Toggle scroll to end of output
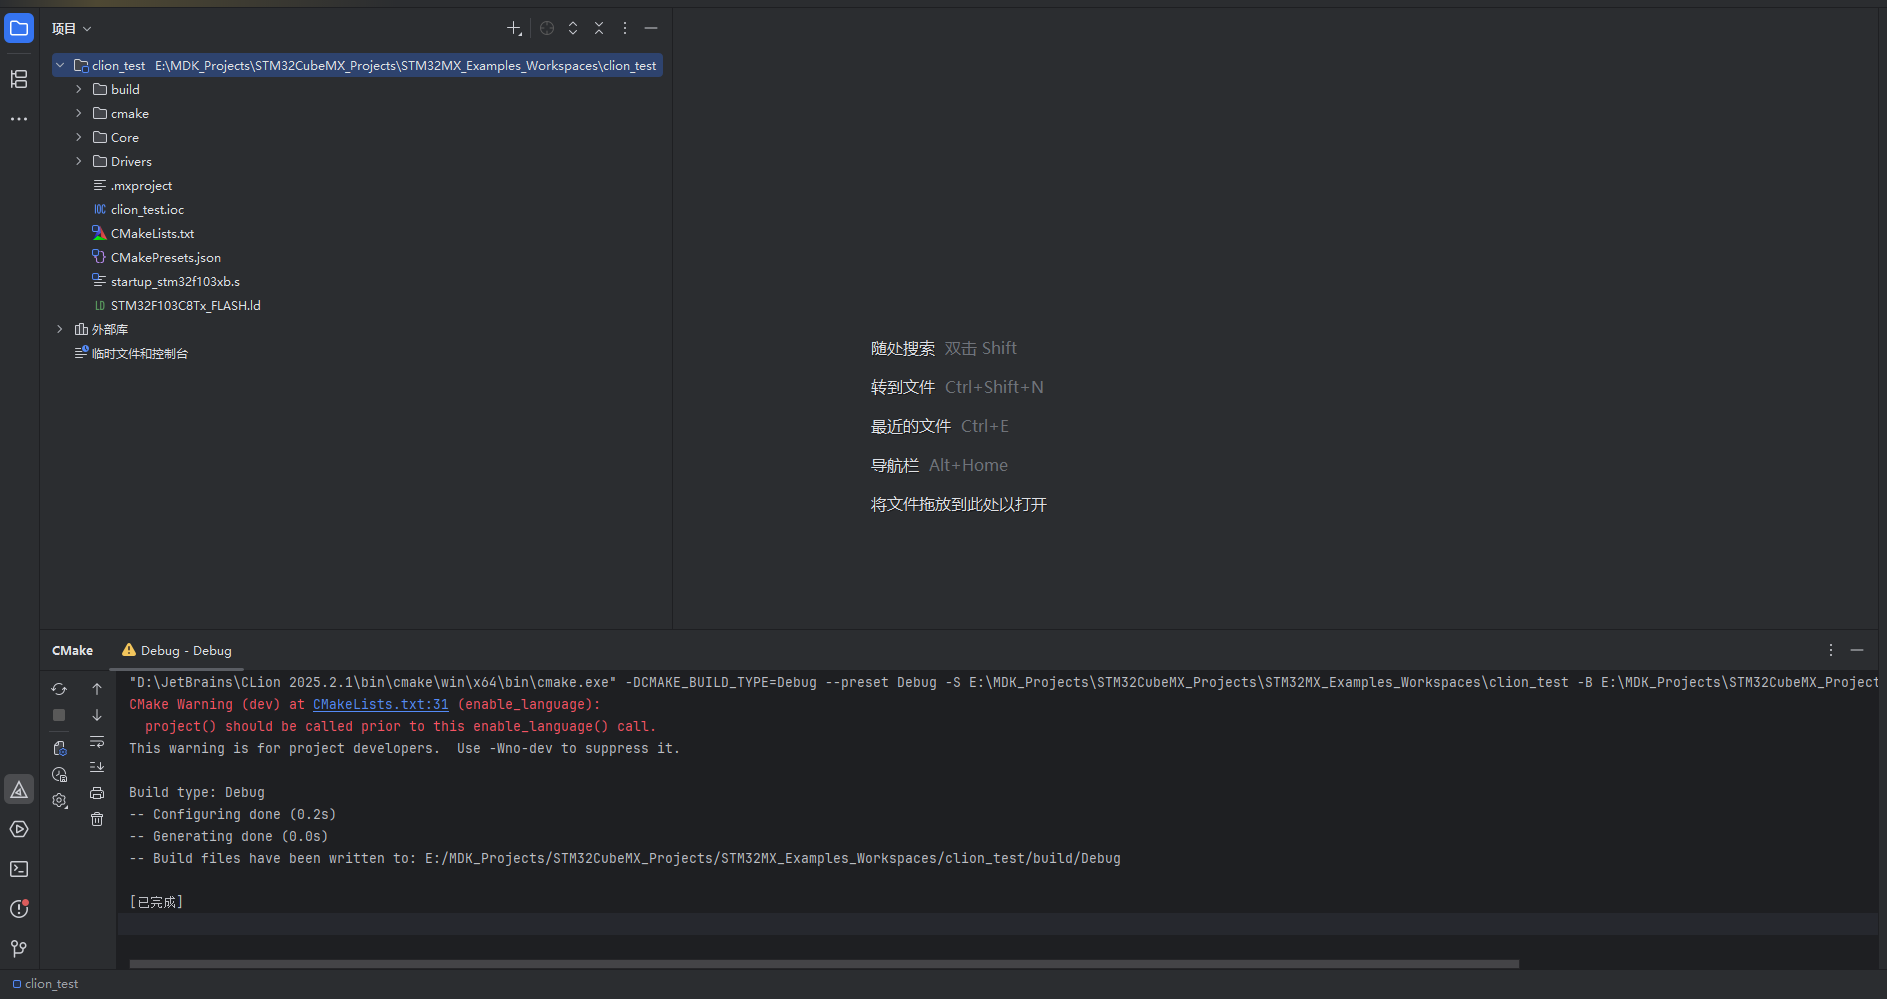Image resolution: width=1887 pixels, height=999 pixels. pyautogui.click(x=97, y=767)
